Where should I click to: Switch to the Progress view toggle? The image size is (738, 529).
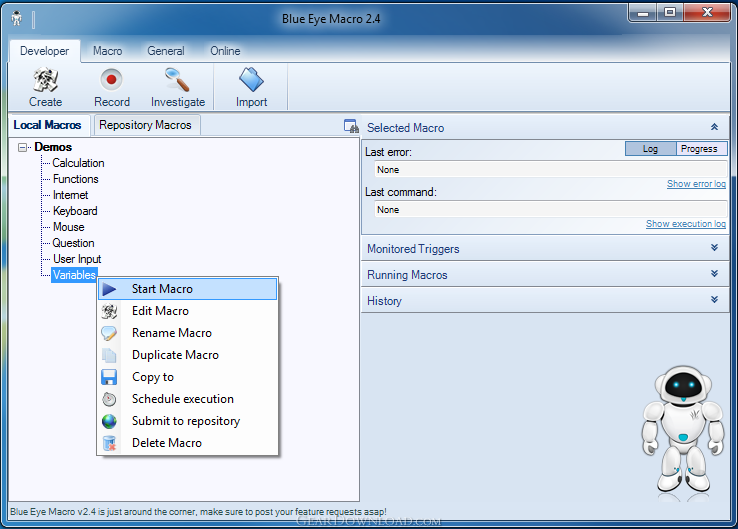(701, 149)
